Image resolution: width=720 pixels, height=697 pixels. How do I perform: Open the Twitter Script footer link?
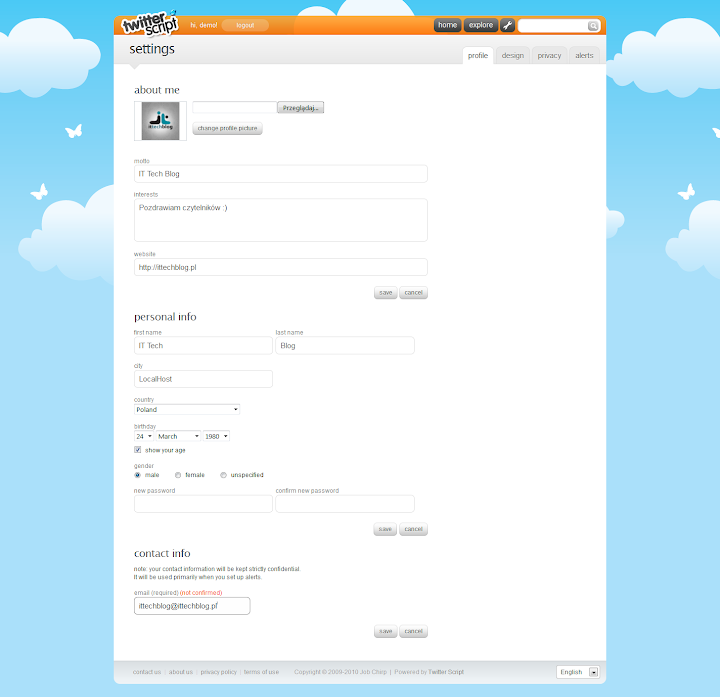coord(446,672)
